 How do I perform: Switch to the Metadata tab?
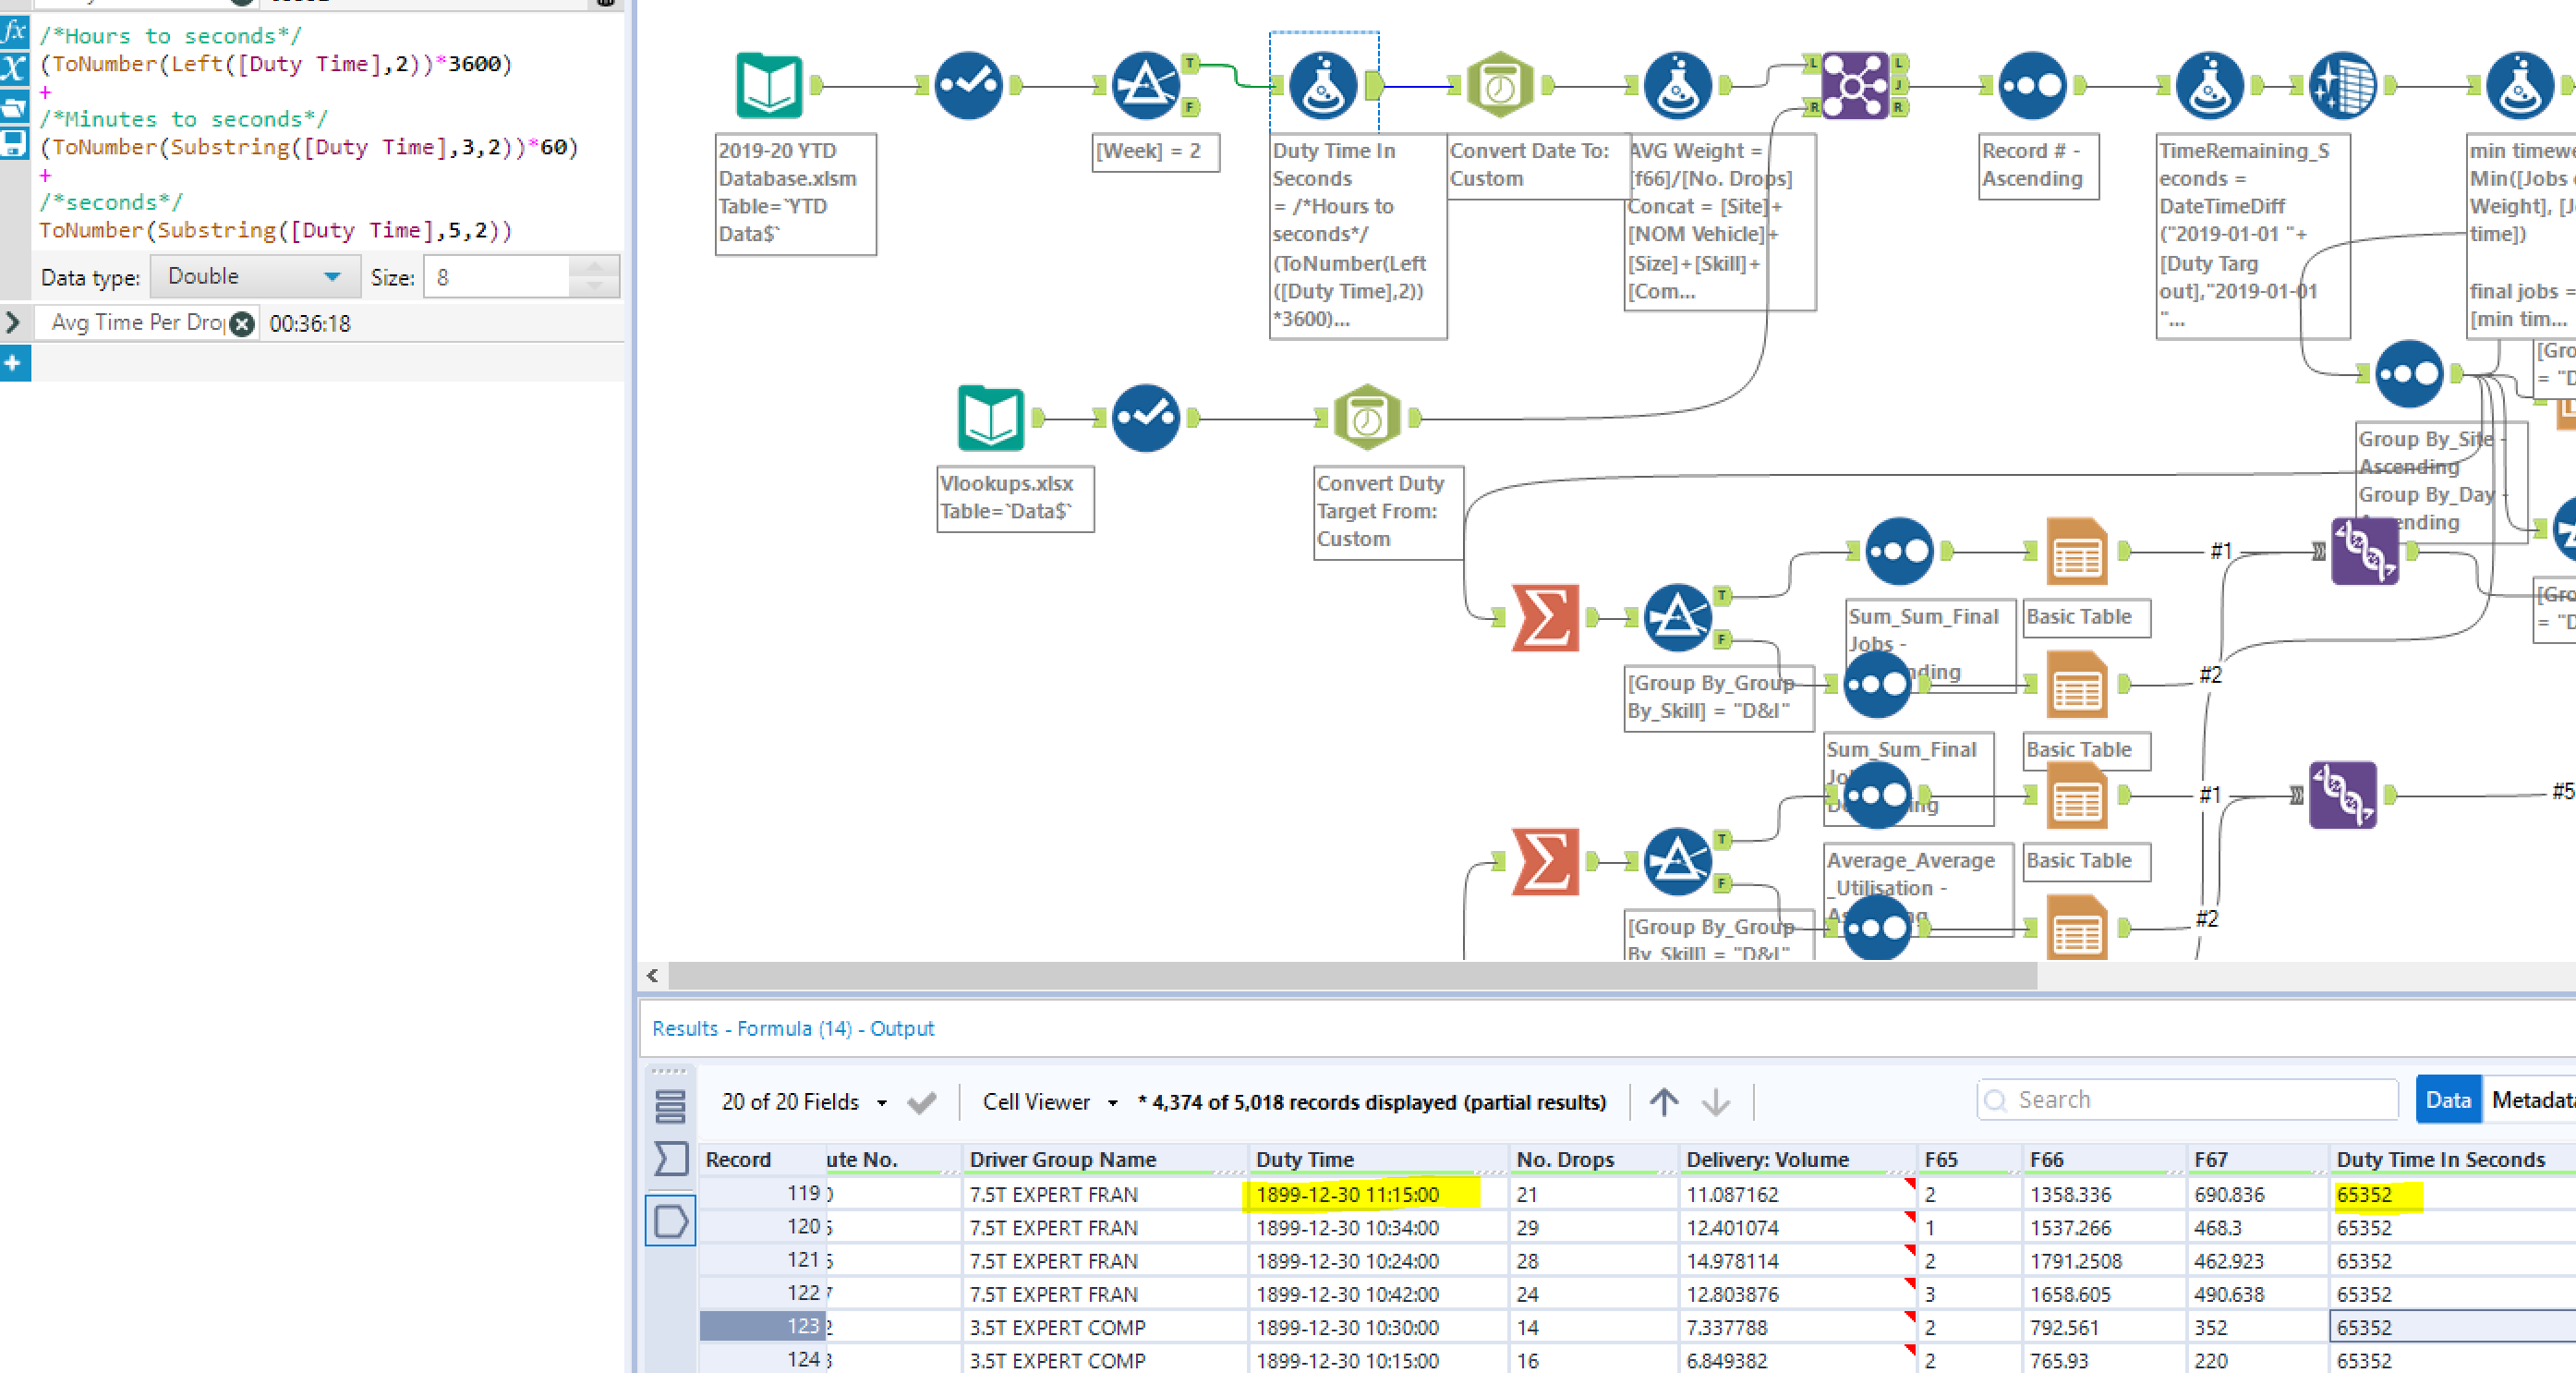point(2531,1100)
